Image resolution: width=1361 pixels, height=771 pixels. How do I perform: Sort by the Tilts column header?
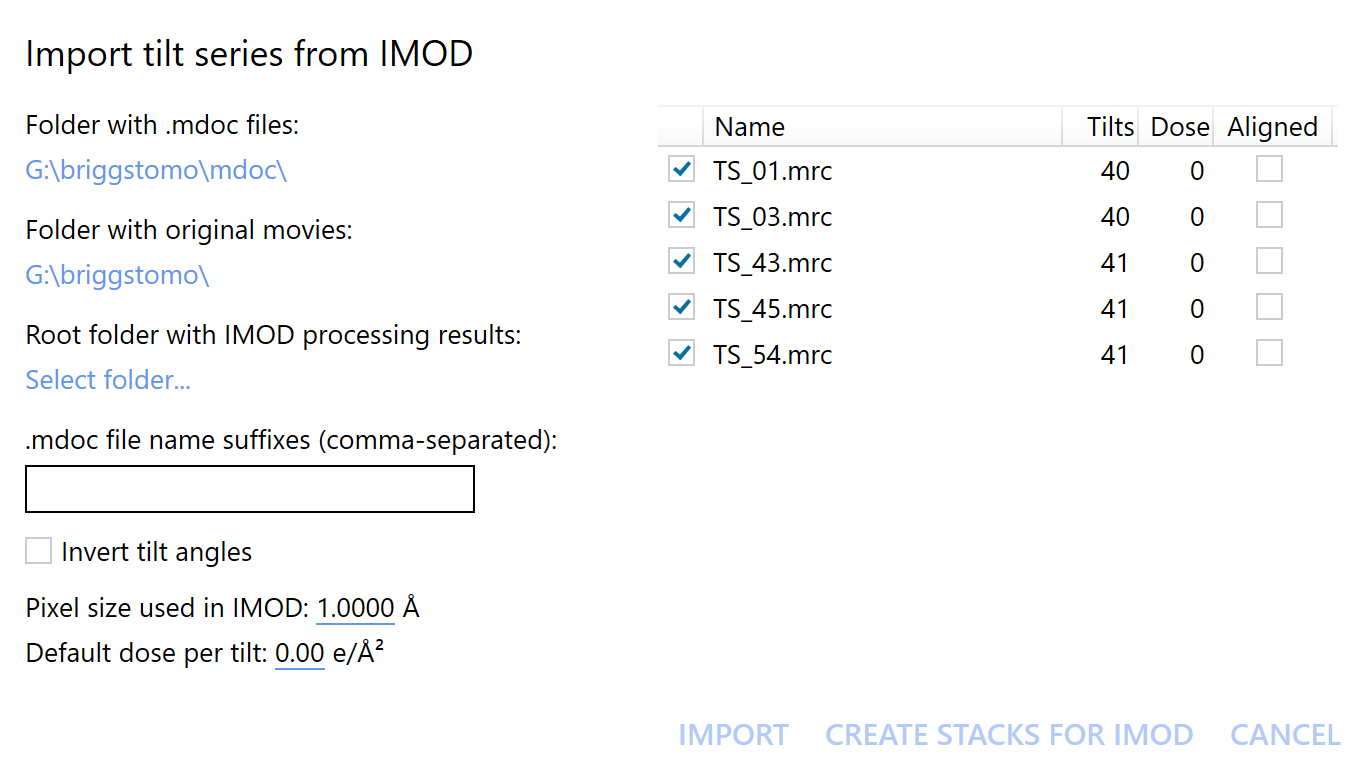pyautogui.click(x=1100, y=127)
